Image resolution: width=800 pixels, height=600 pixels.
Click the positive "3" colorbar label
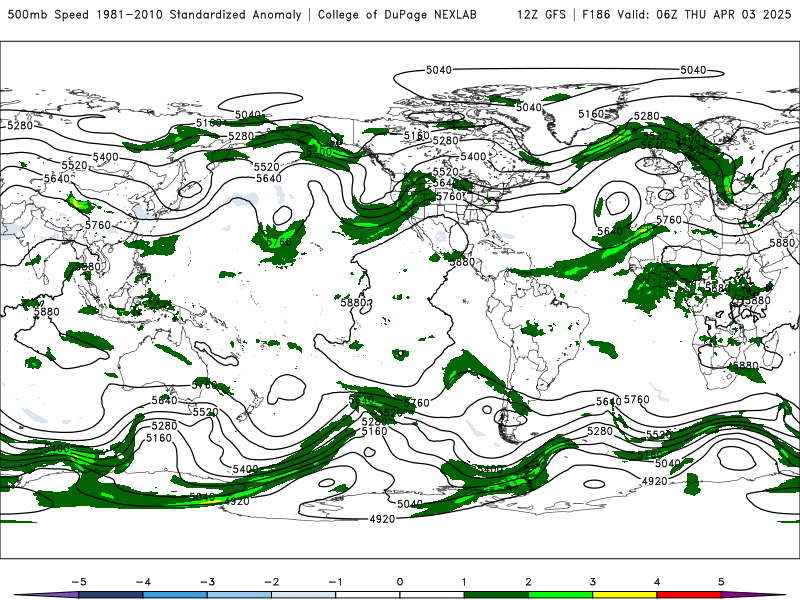point(592,582)
